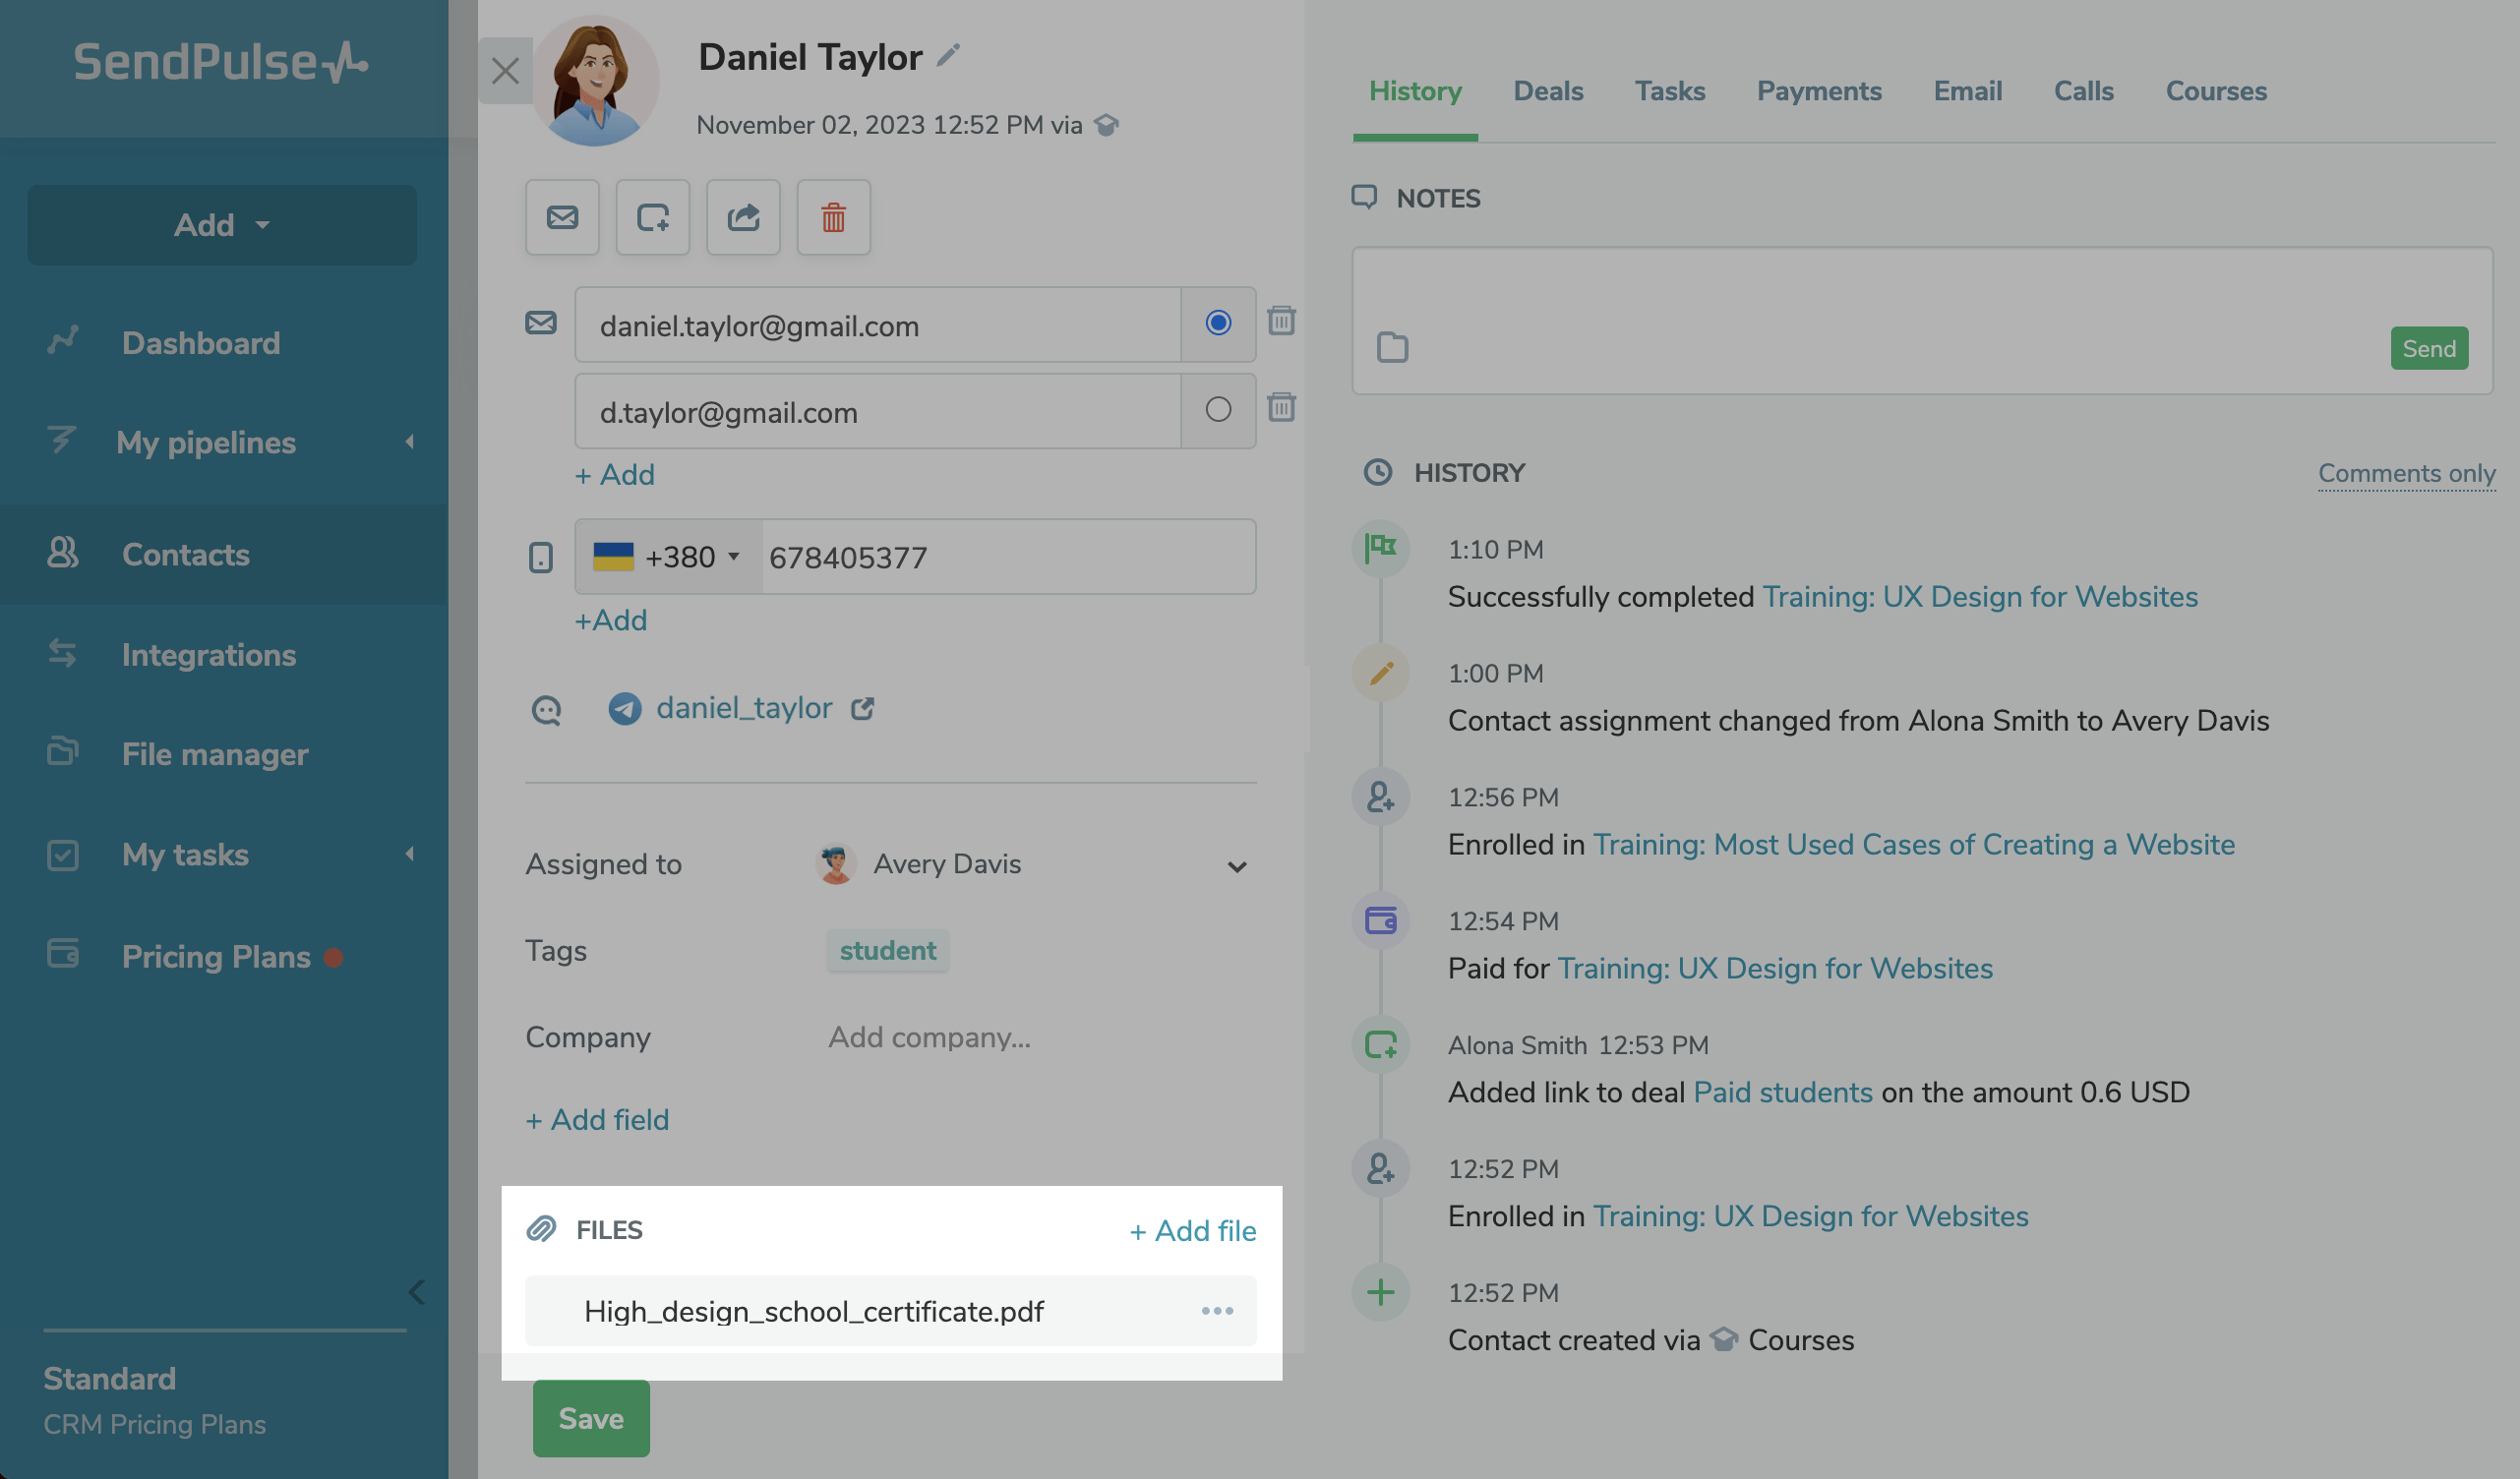The height and width of the screenshot is (1479, 2520).
Task: Click the + Add file link
Action: (1192, 1230)
